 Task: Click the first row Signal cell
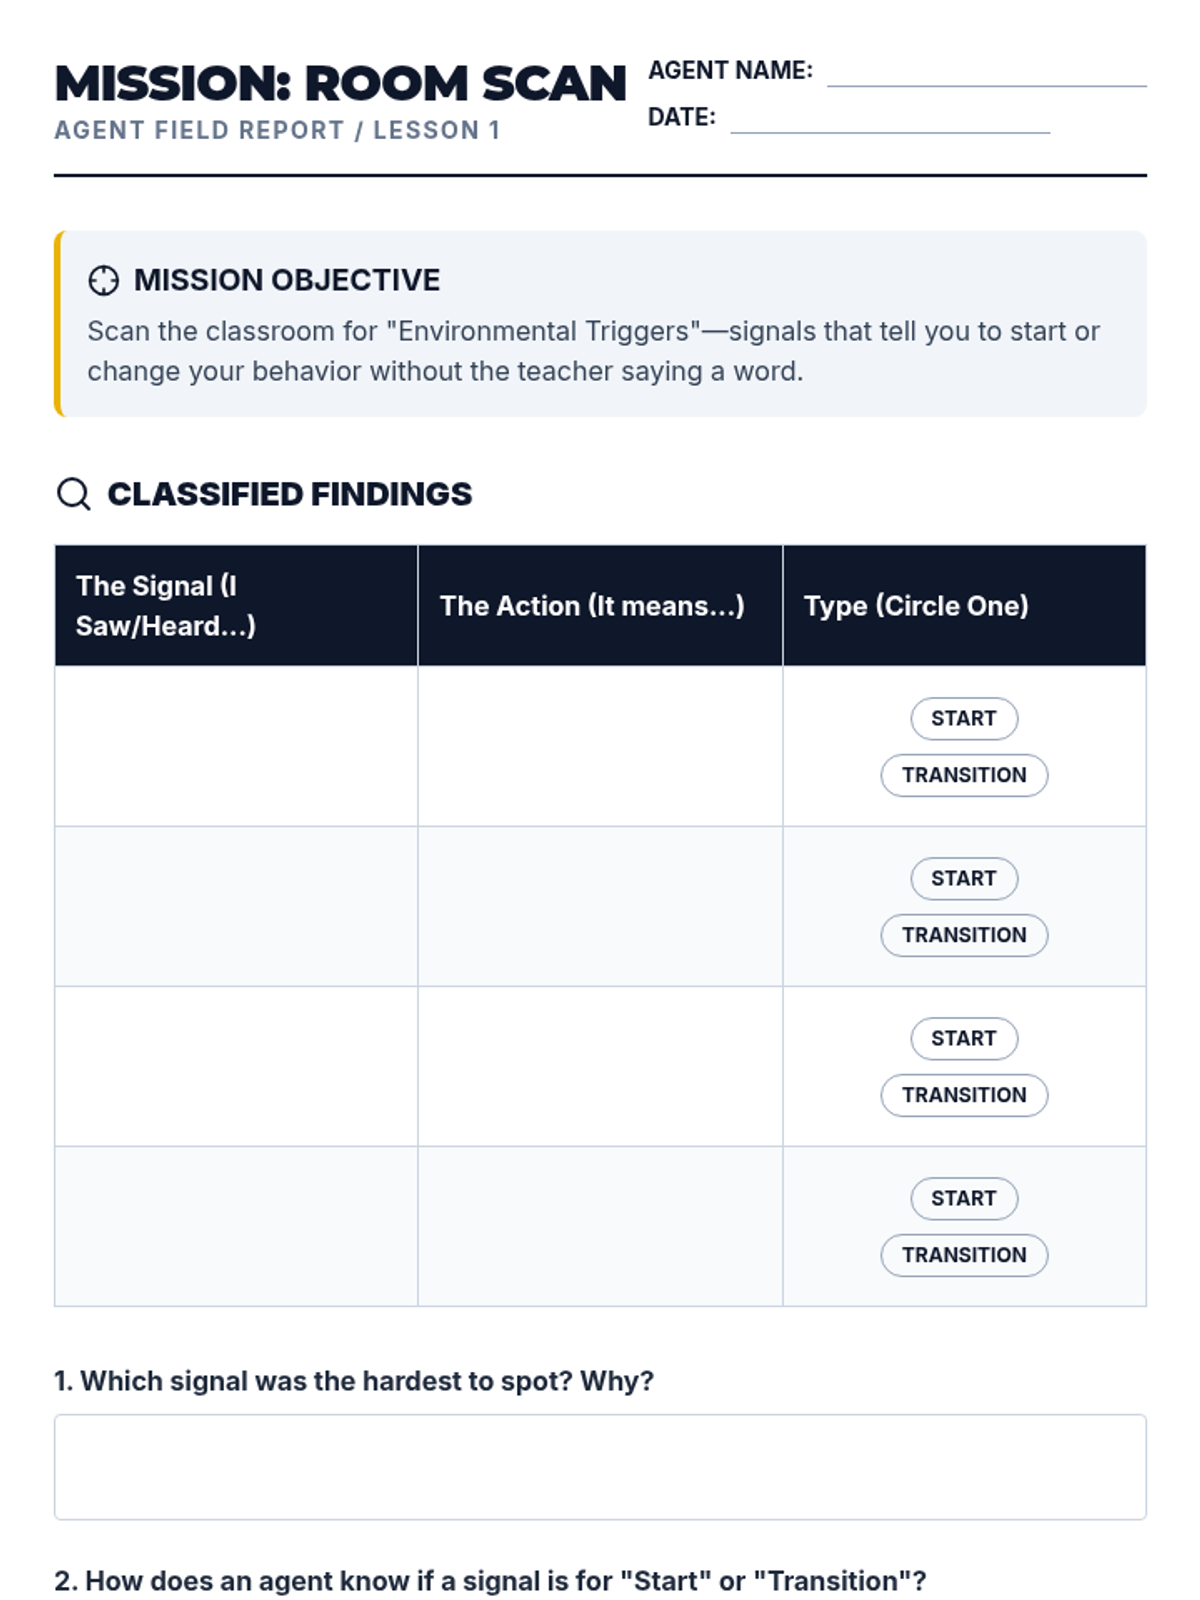[236, 746]
